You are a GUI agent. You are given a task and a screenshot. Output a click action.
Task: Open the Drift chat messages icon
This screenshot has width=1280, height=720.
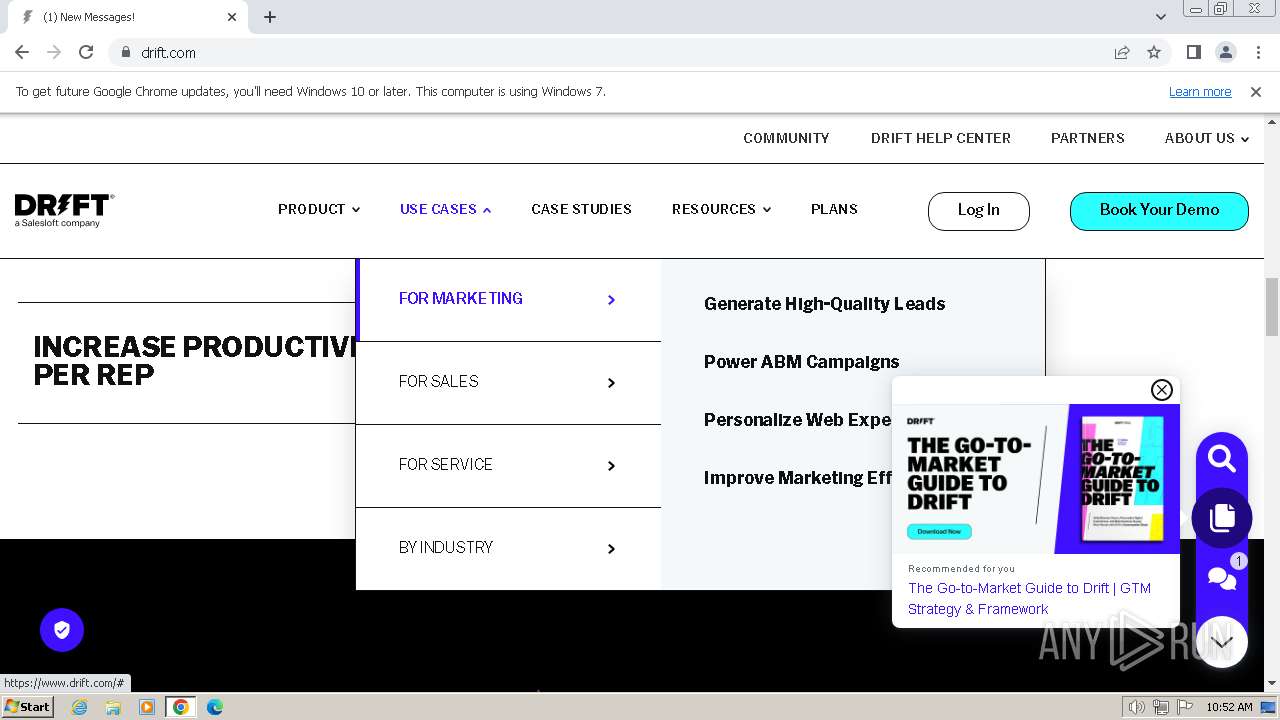coord(1221,578)
